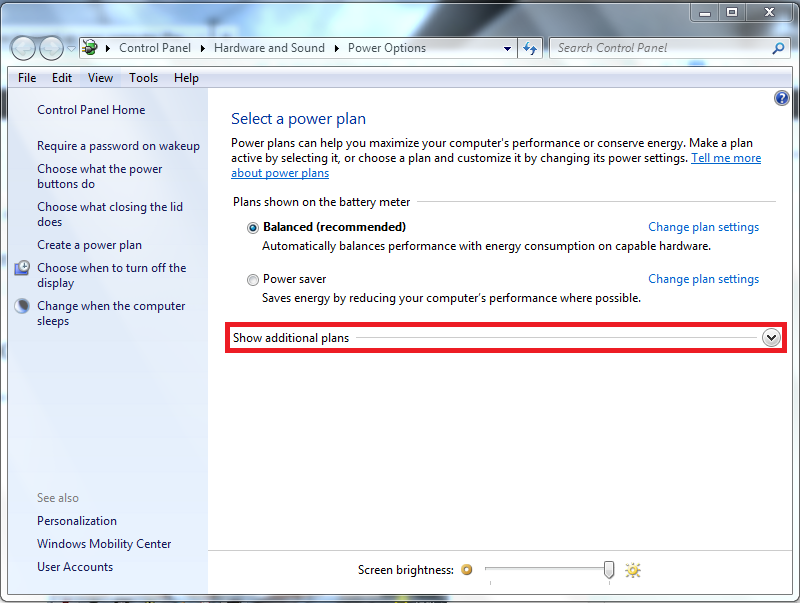Open the address bar history dropdown
This screenshot has width=800, height=603.
click(x=507, y=48)
